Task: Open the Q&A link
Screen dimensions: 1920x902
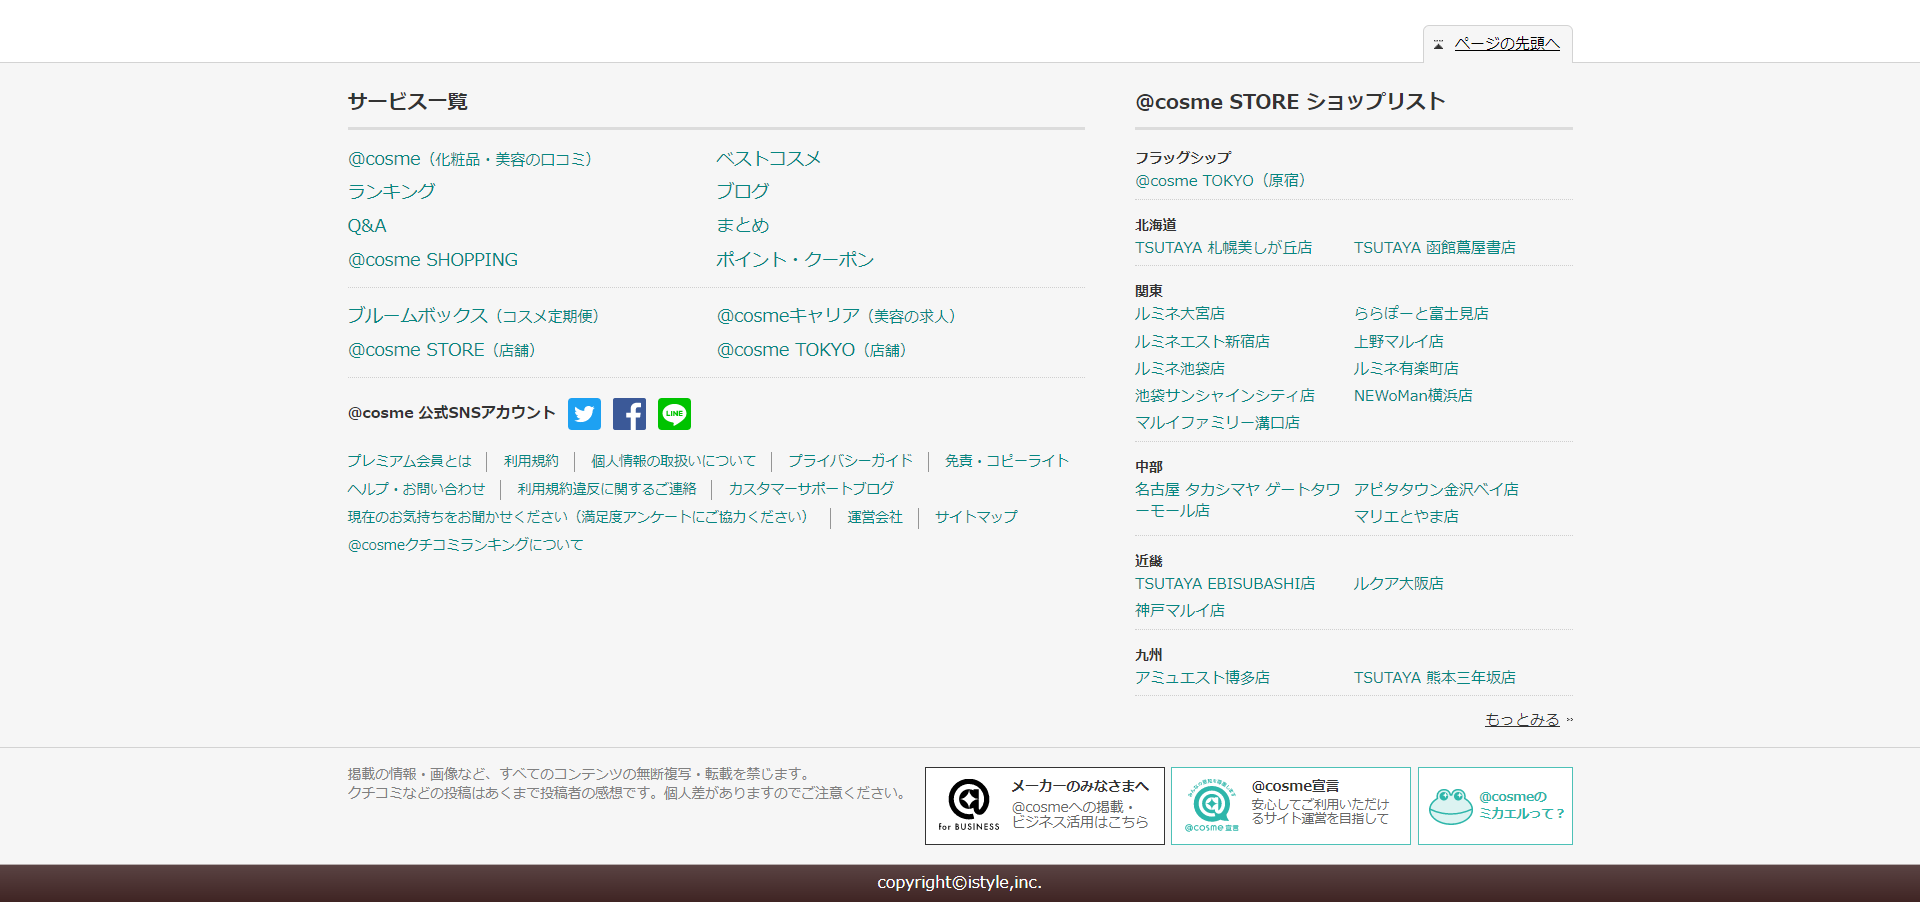Action: (367, 226)
